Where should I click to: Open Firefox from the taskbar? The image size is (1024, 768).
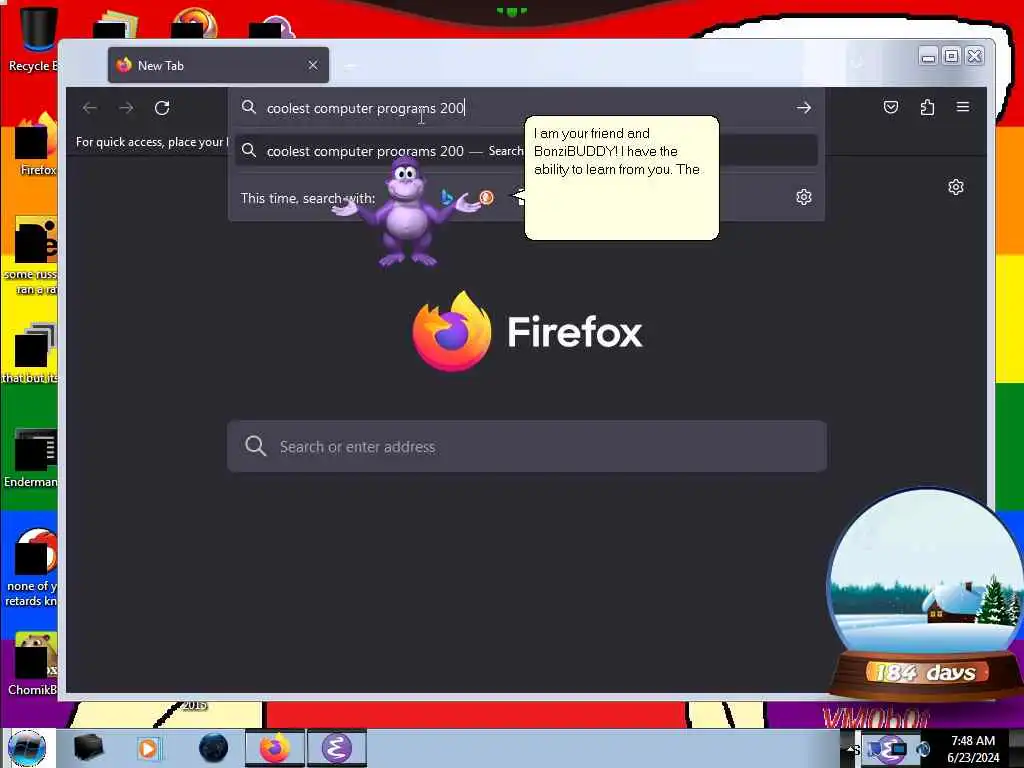(275, 748)
